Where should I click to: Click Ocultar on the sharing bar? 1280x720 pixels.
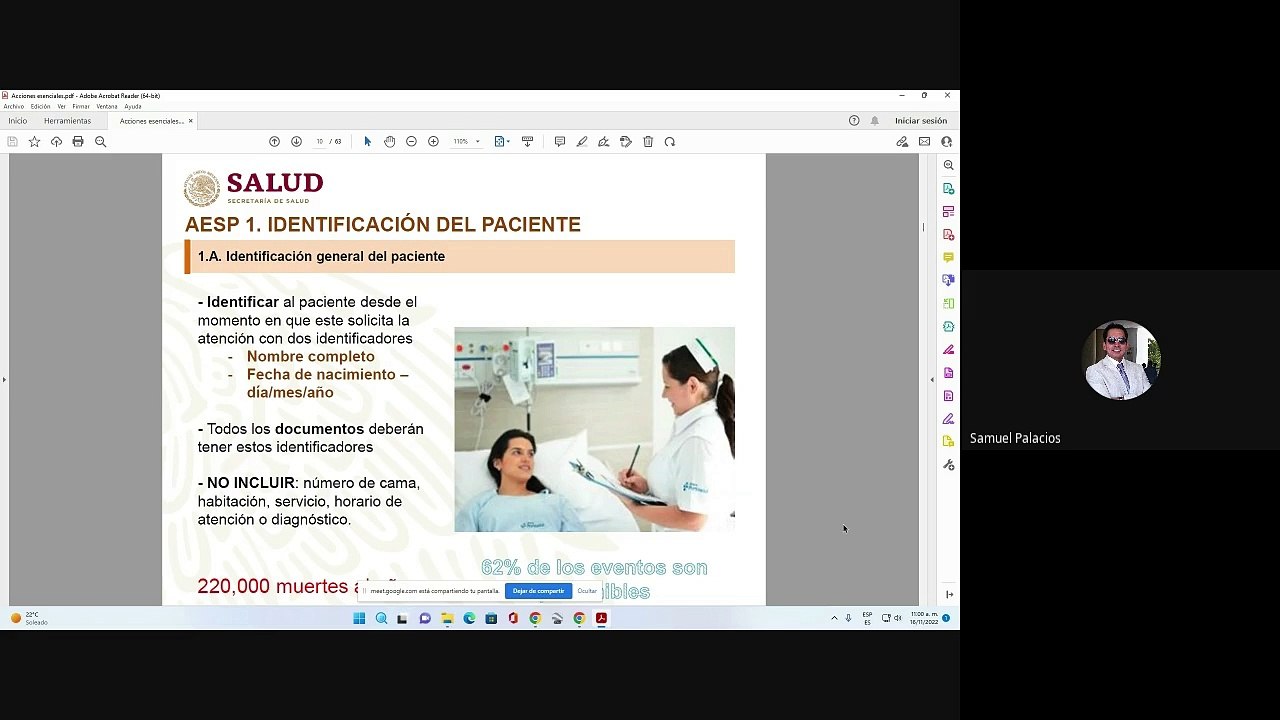(587, 591)
